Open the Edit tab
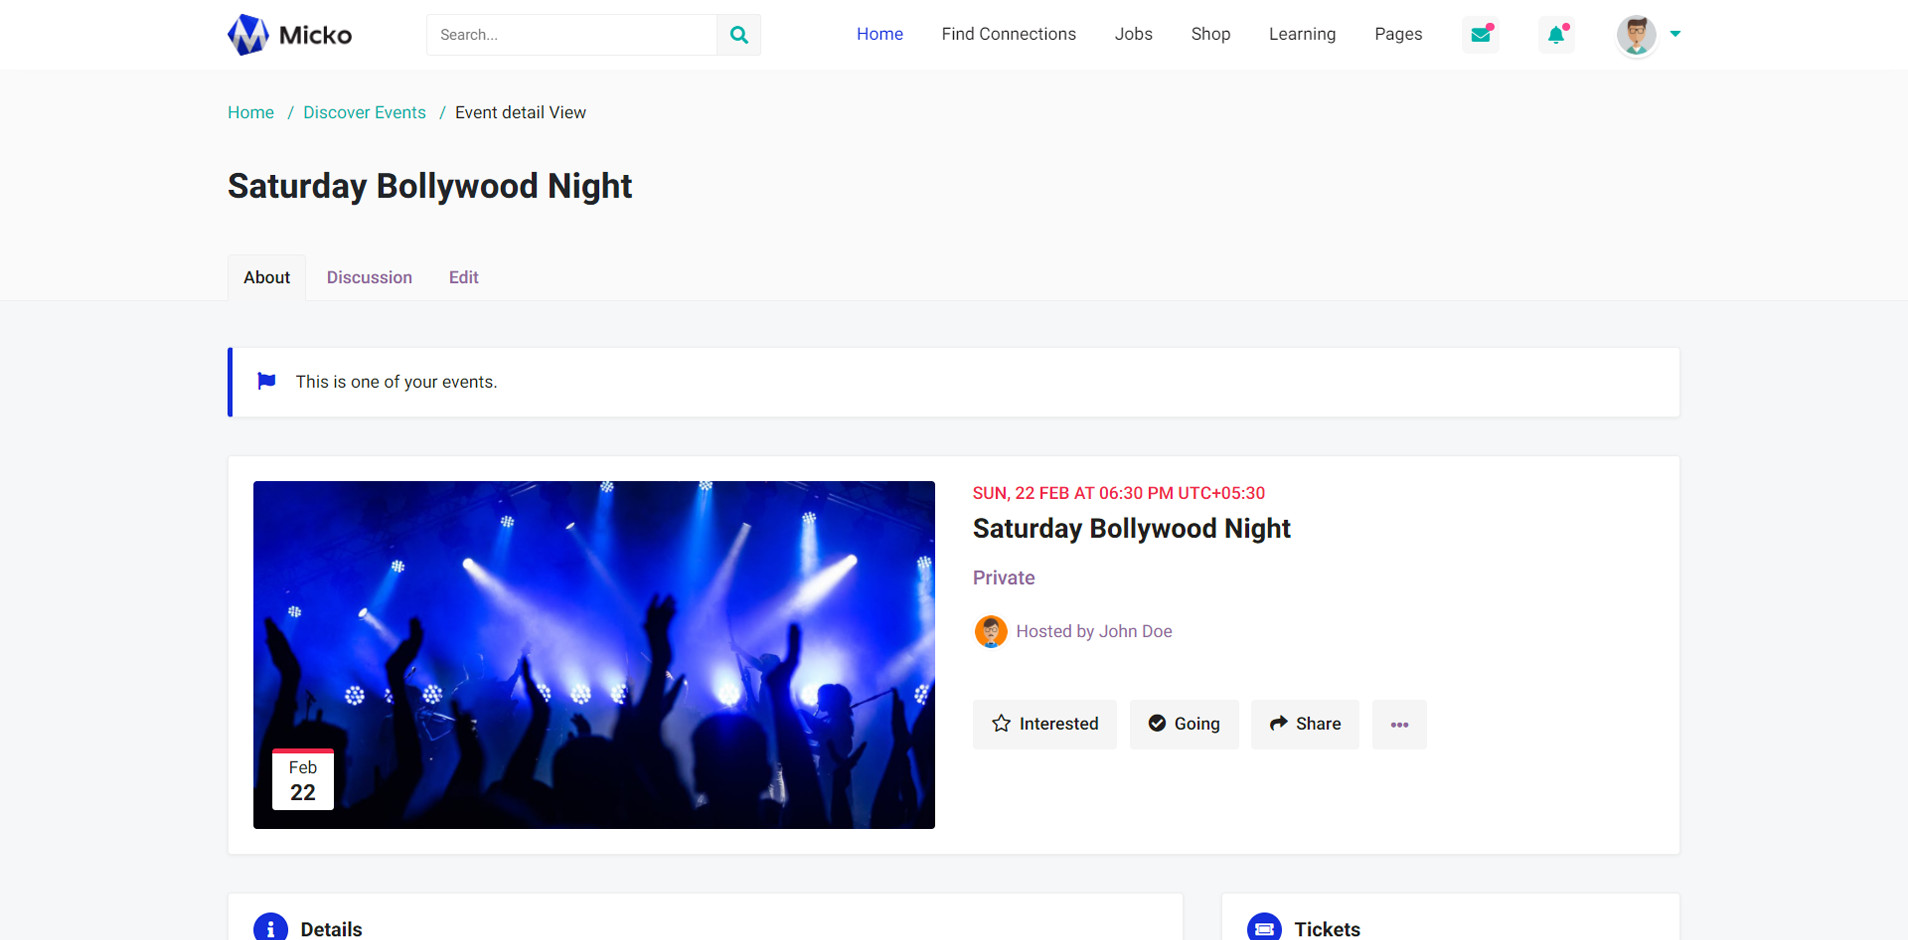Image resolution: width=1908 pixels, height=940 pixels. click(463, 278)
